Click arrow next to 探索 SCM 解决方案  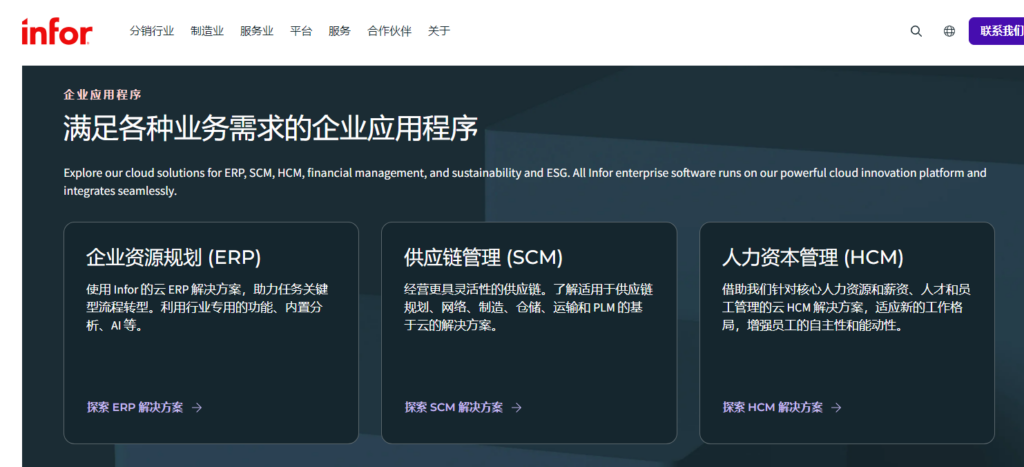[517, 408]
